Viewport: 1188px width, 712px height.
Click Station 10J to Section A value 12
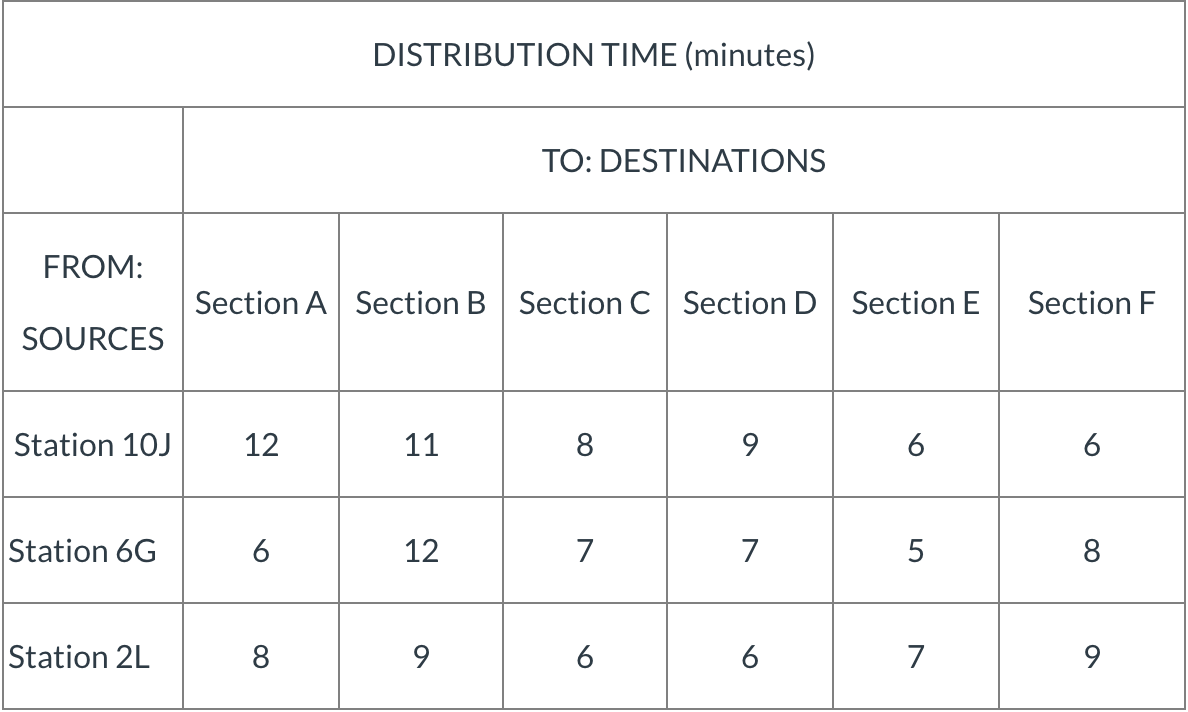click(261, 445)
